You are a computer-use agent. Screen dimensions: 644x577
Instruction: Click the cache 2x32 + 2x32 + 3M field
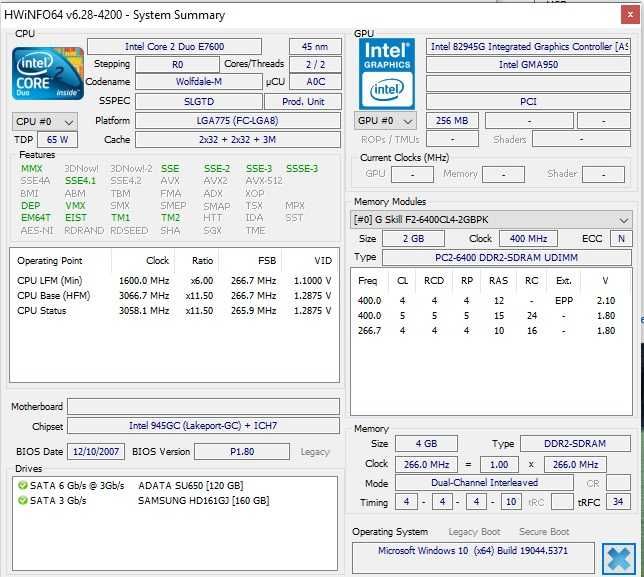point(238,140)
